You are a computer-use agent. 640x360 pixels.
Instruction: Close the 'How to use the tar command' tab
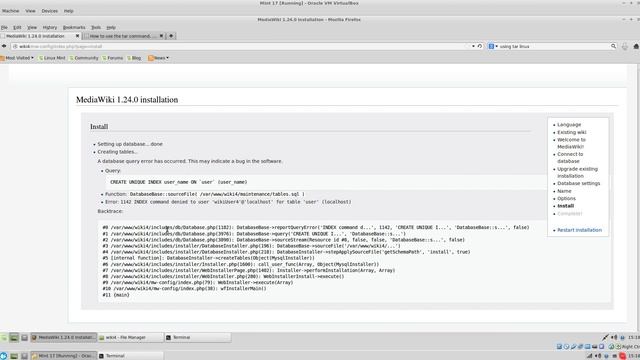tap(161, 36)
